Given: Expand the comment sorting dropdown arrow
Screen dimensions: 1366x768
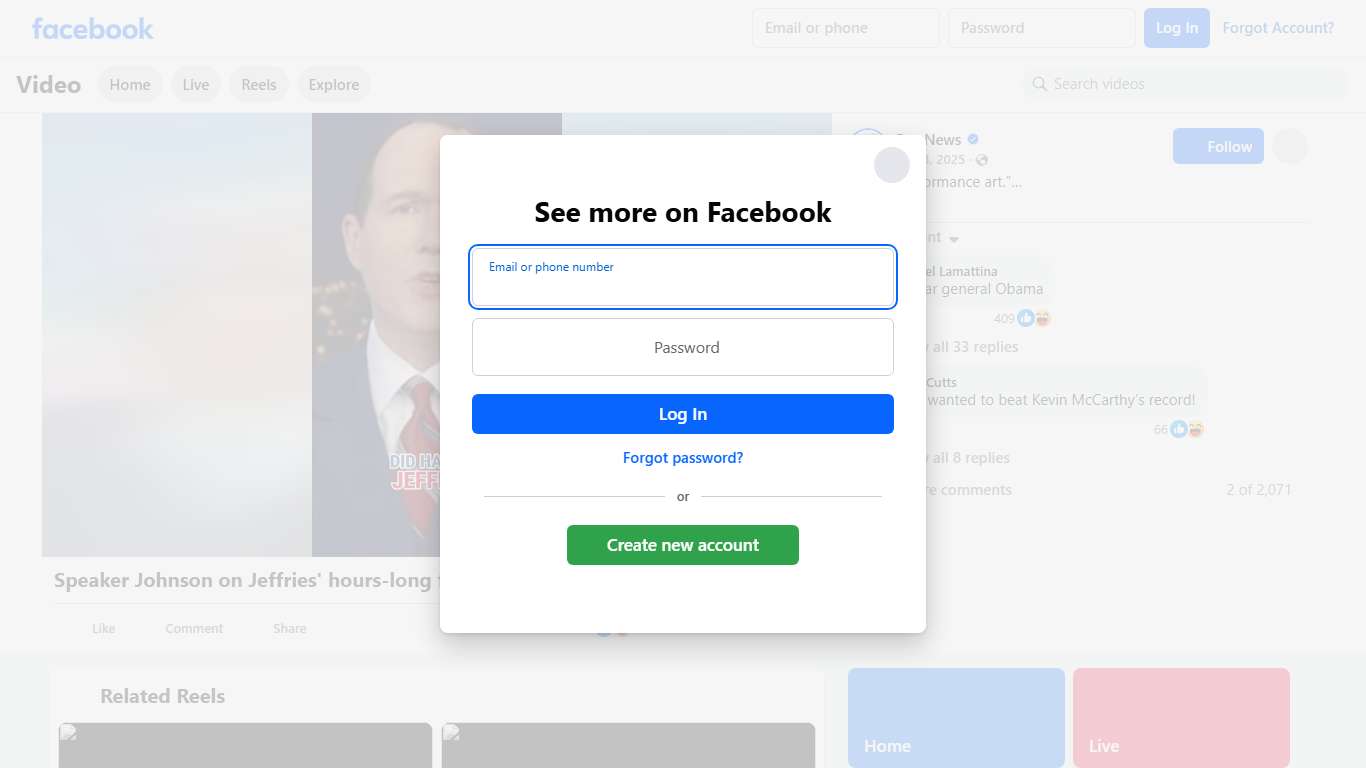Looking at the screenshot, I should (954, 239).
